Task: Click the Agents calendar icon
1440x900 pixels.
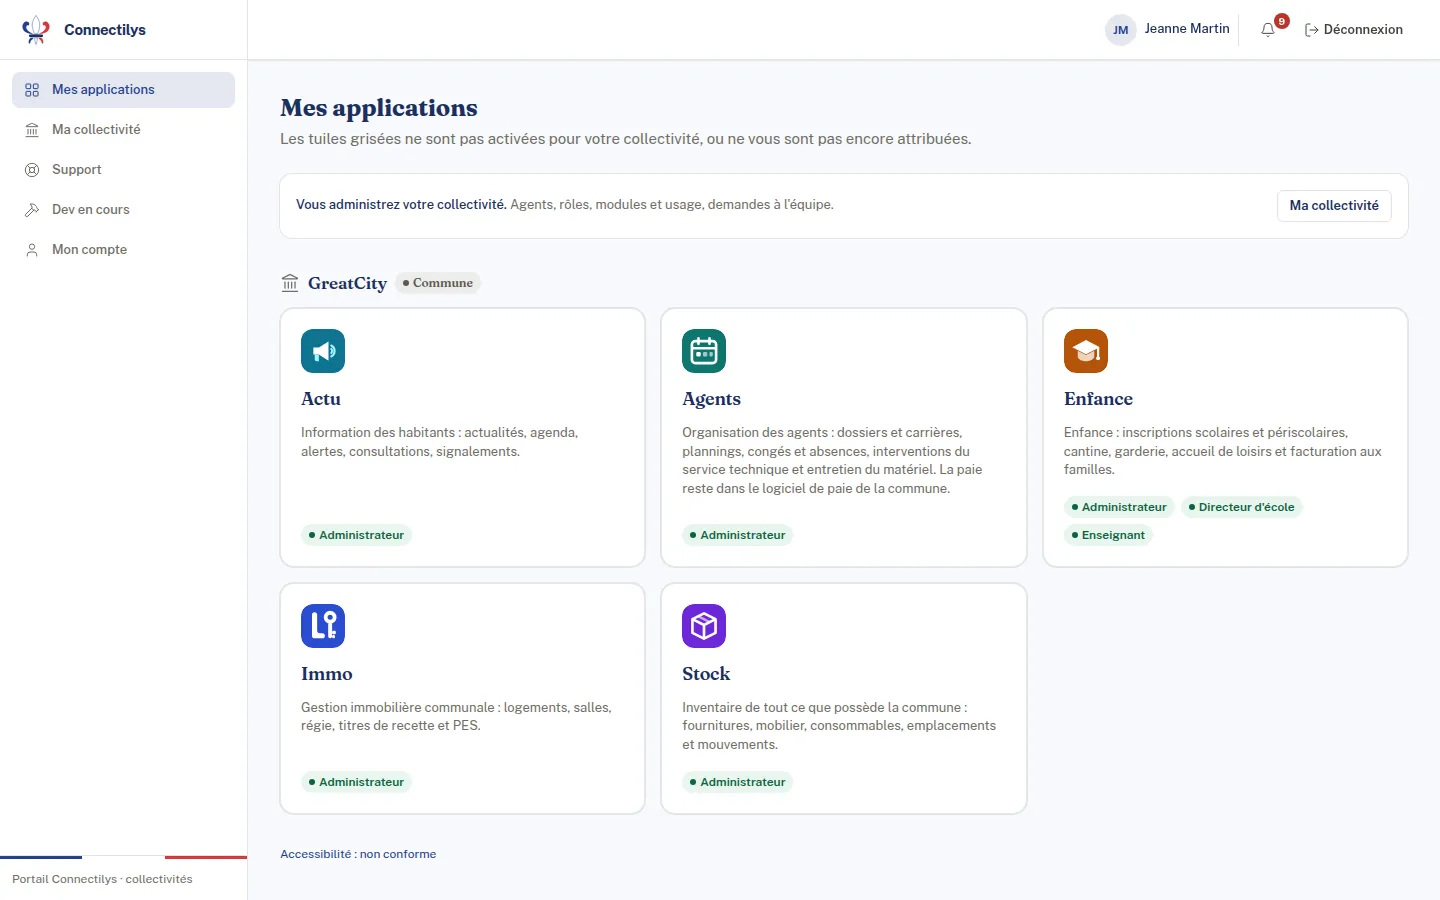Action: (x=704, y=351)
